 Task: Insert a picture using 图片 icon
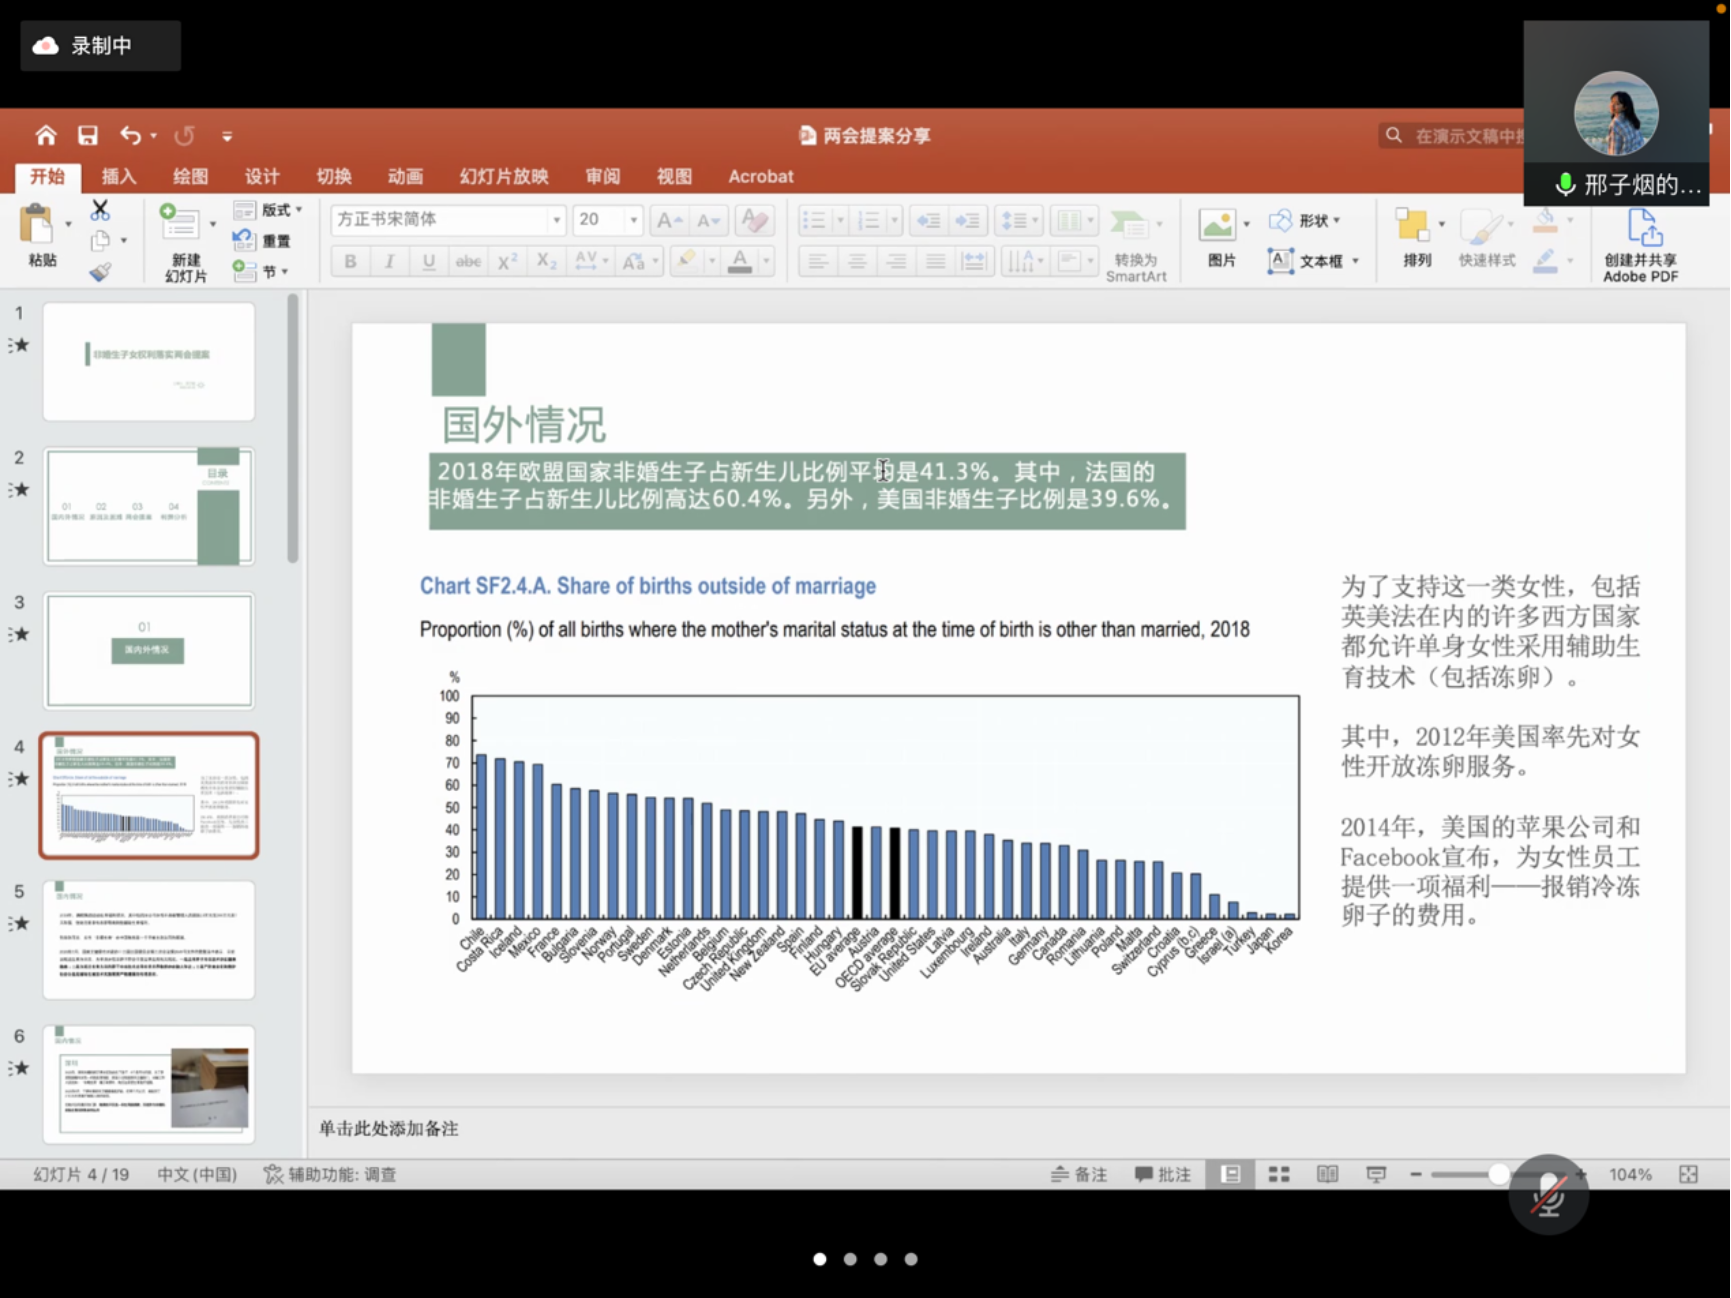click(1218, 225)
